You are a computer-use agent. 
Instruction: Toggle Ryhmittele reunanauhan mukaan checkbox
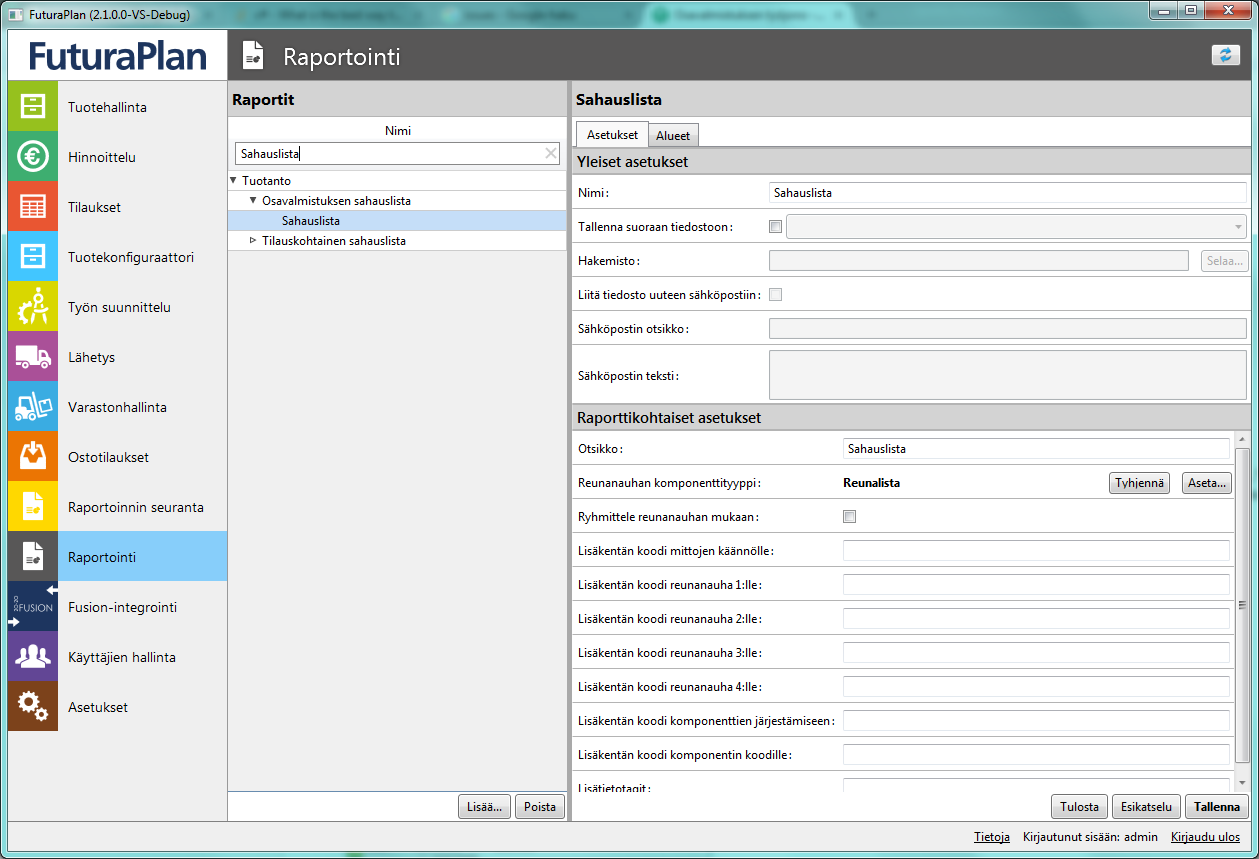coord(850,517)
